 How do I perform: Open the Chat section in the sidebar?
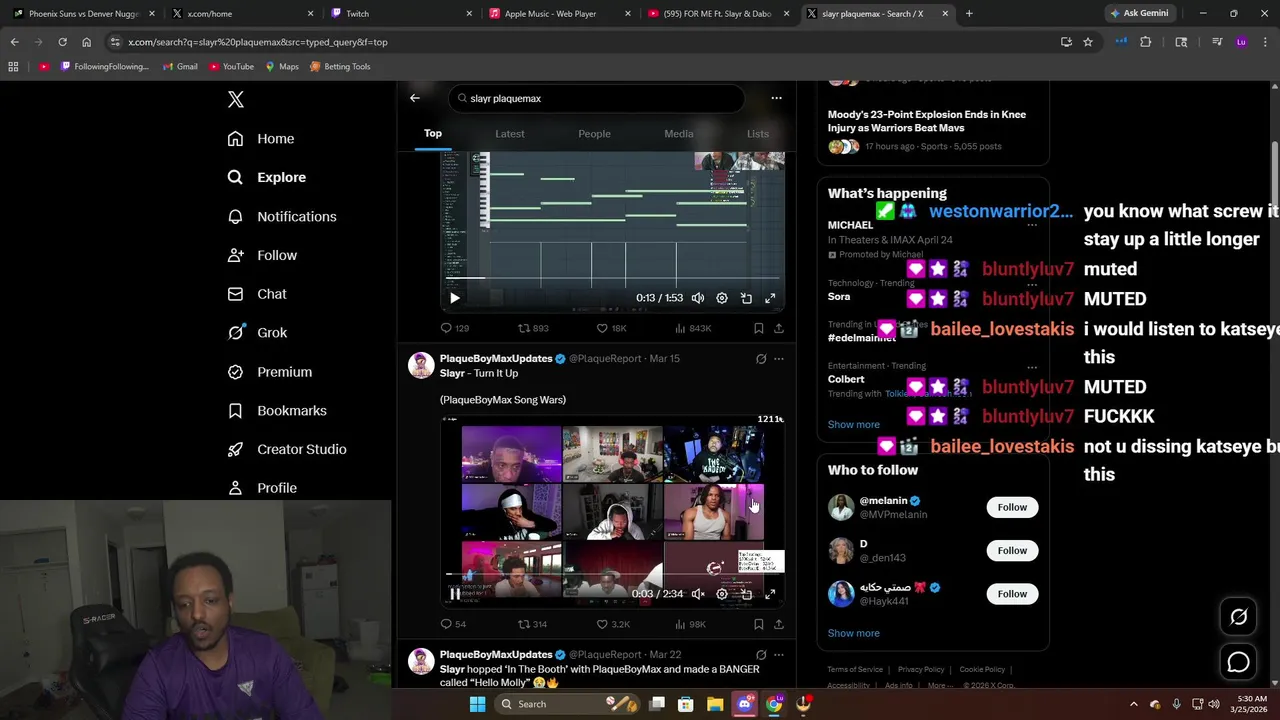tap(256, 294)
